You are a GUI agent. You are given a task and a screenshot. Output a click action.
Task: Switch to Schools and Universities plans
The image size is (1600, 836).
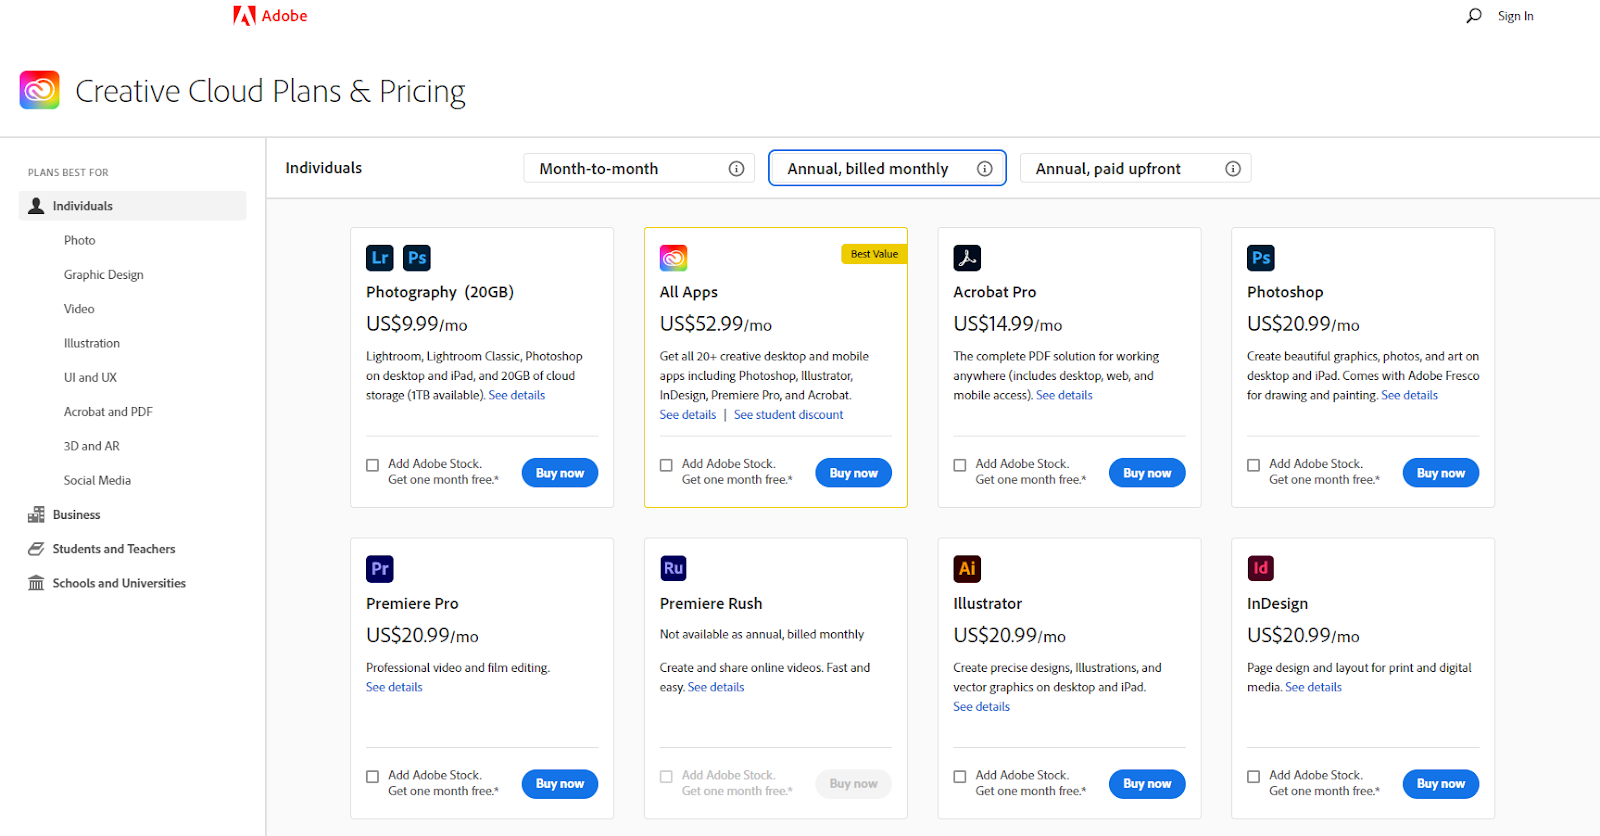point(119,583)
